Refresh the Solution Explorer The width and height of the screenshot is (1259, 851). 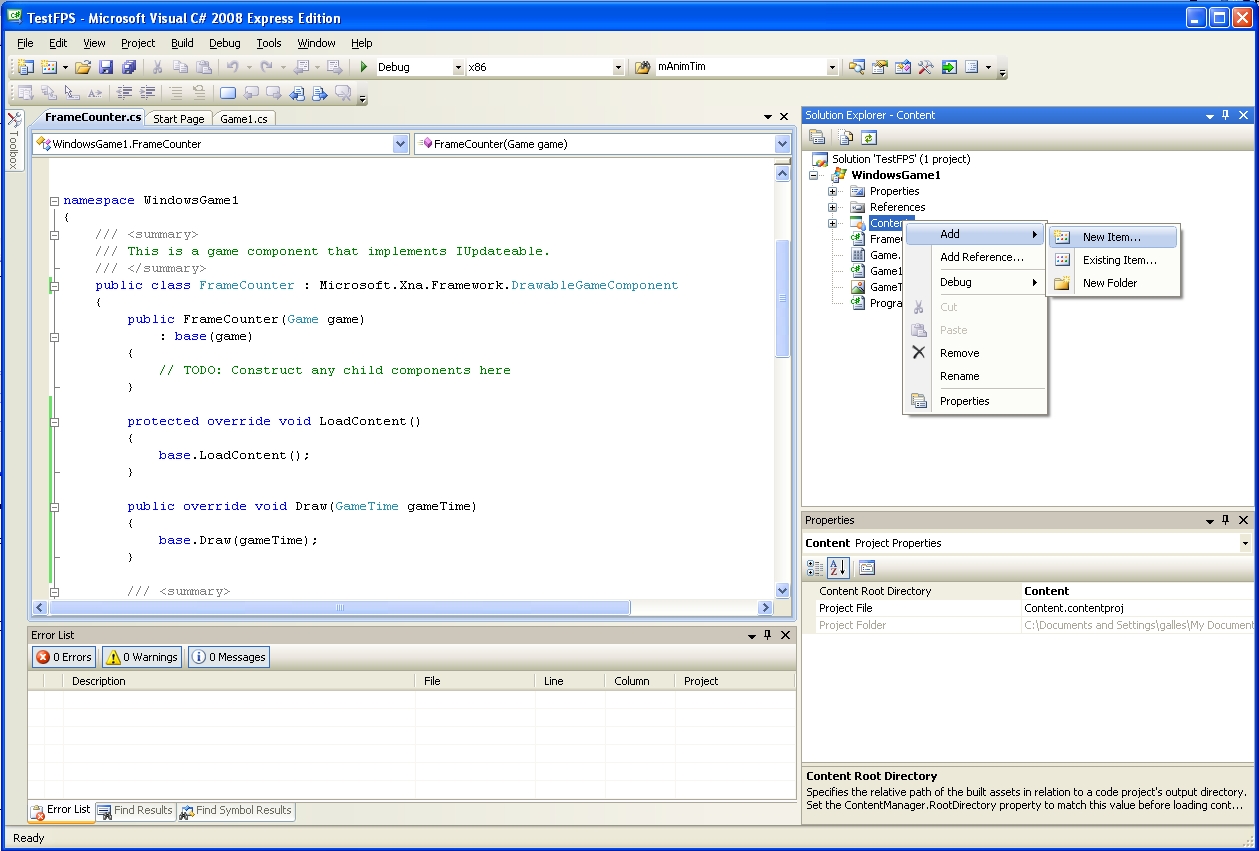pos(869,138)
